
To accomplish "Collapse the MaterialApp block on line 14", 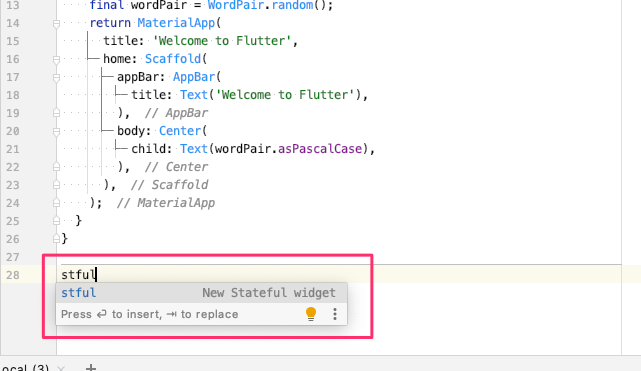I will pos(56,24).
